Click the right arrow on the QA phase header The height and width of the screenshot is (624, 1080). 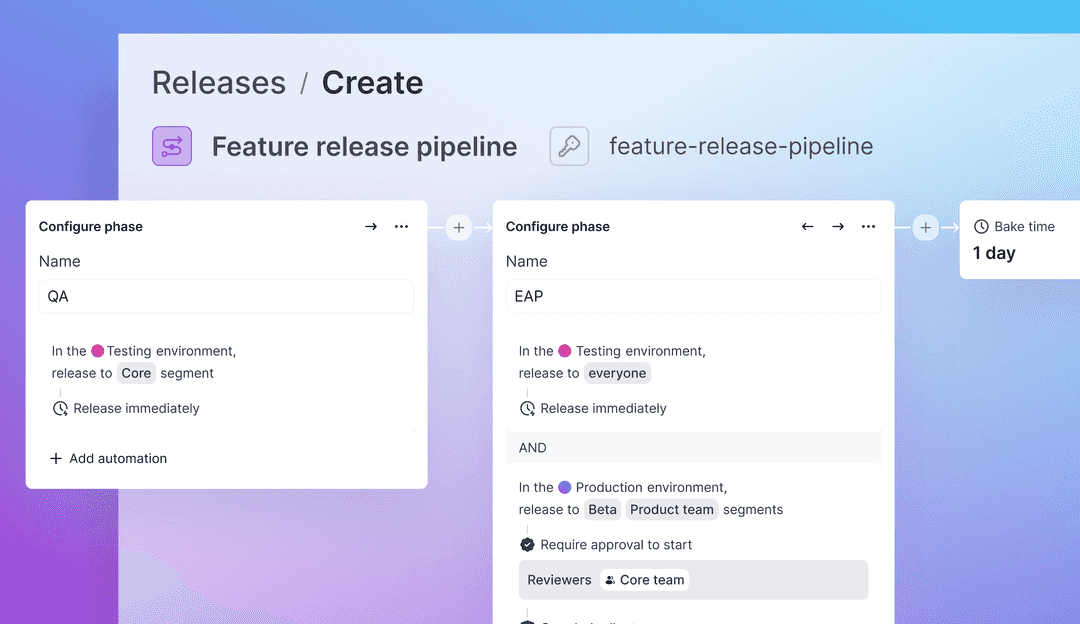click(370, 226)
